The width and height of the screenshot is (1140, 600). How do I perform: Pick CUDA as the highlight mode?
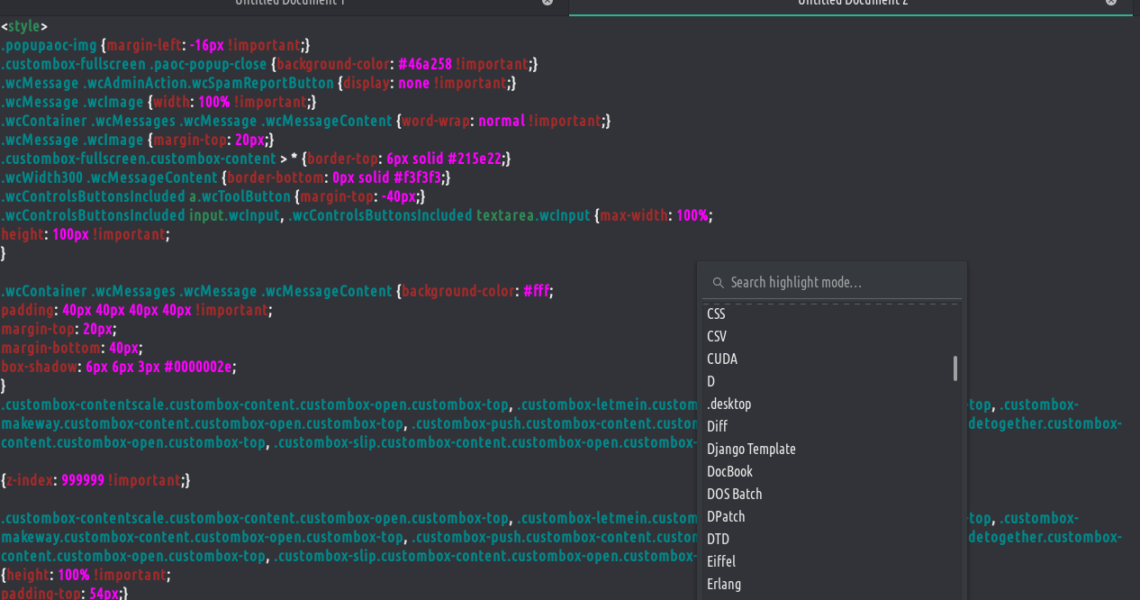[722, 359]
